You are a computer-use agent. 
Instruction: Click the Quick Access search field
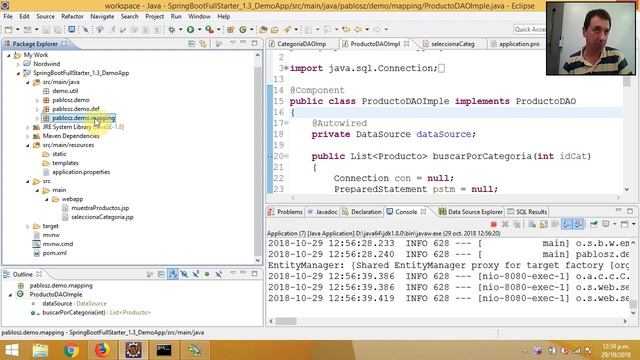(x=529, y=29)
